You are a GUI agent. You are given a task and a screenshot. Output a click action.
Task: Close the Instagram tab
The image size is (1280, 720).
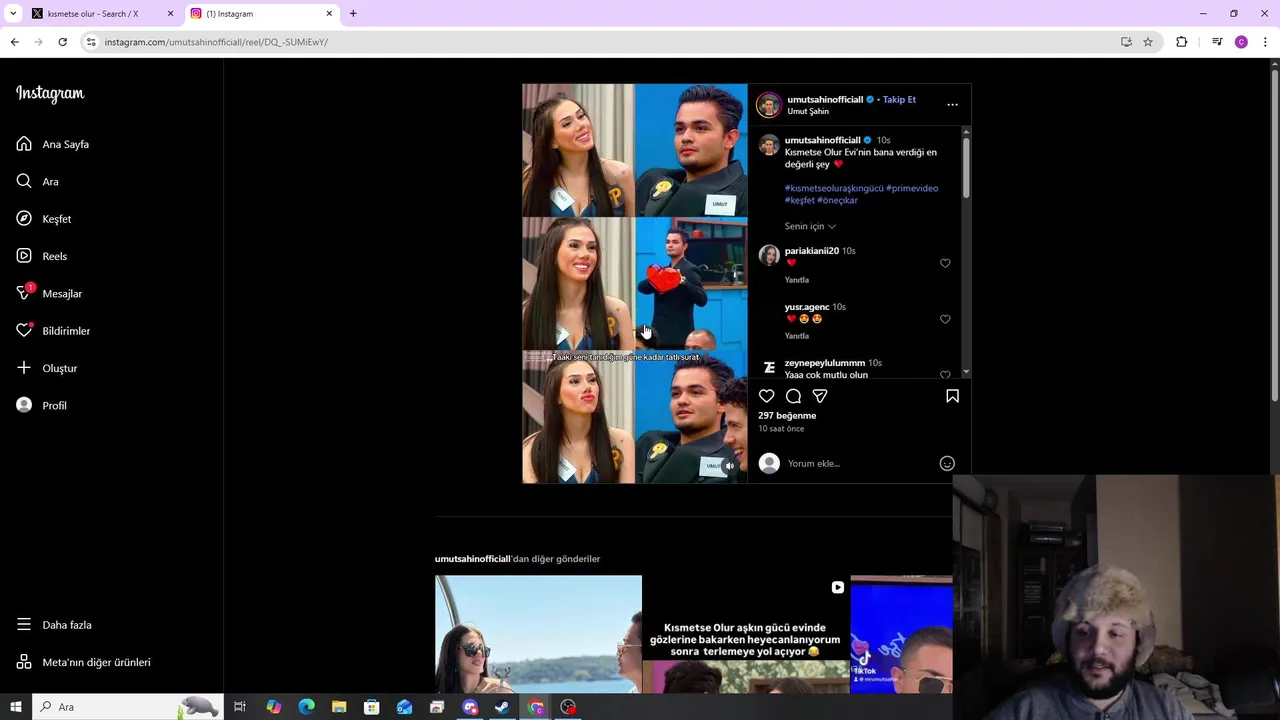(x=329, y=14)
